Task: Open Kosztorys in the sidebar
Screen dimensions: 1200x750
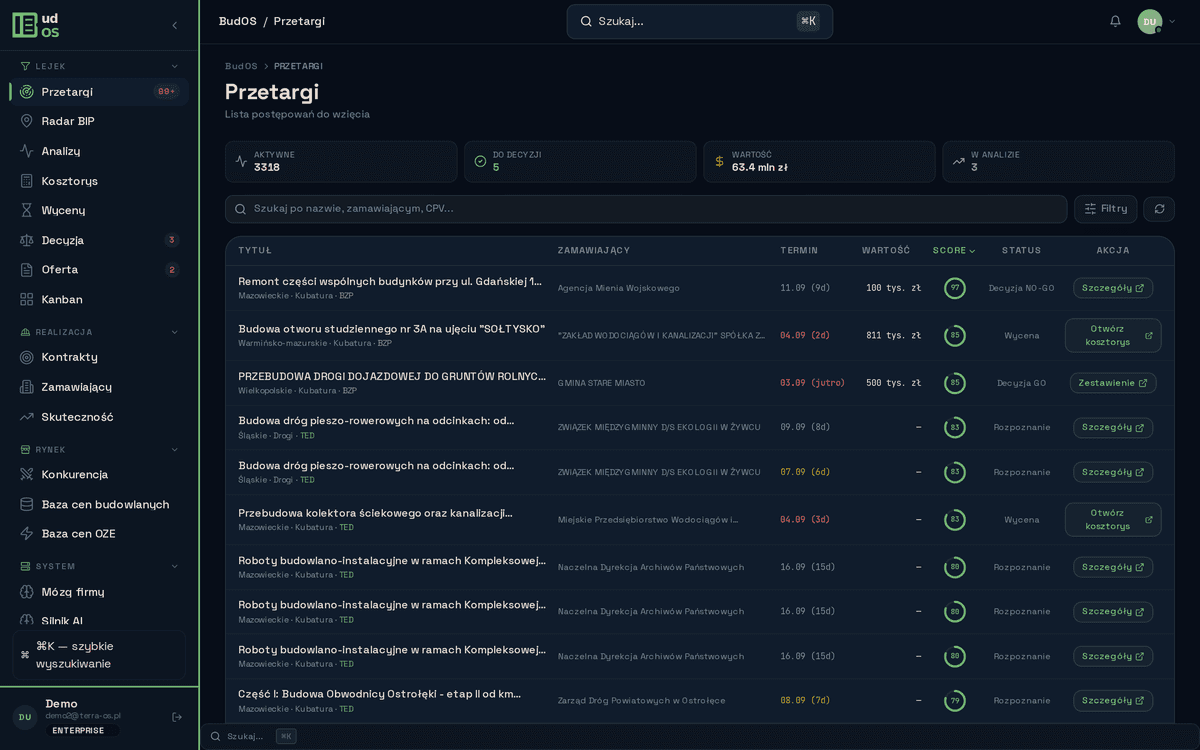Action: coord(99,181)
